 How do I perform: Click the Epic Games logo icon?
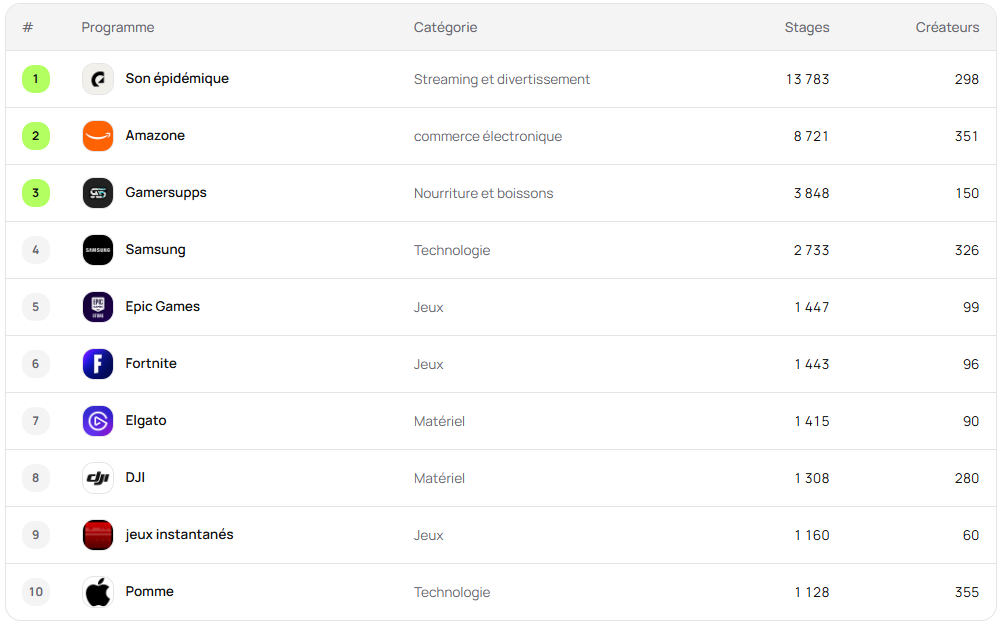click(x=98, y=307)
